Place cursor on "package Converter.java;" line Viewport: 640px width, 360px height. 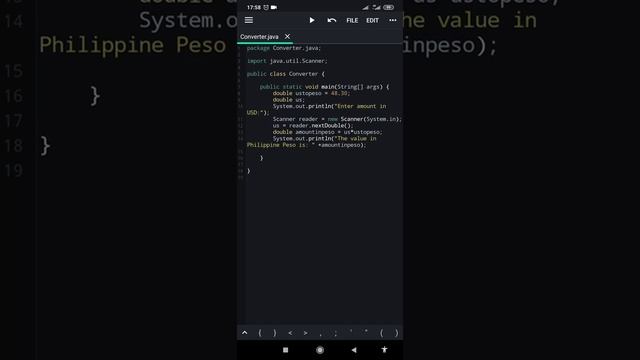[x=284, y=48]
